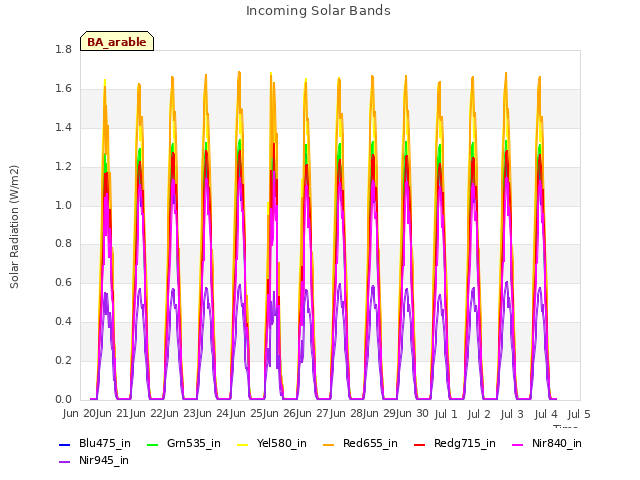The image size is (640, 480).
Task: Click the 0.8 y-axis tick label
Action: [x=63, y=244]
